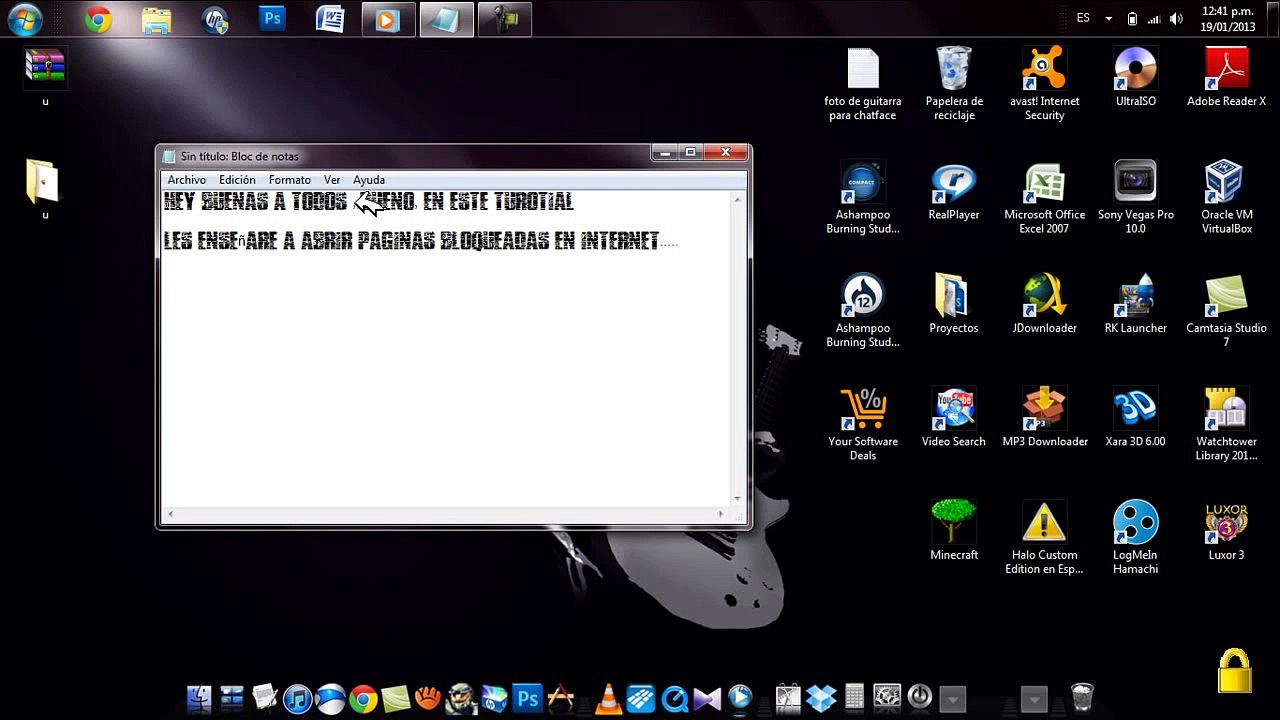The image size is (1280, 720).
Task: Switch to the Camtasia recorder taskbar button
Action: click(504, 19)
